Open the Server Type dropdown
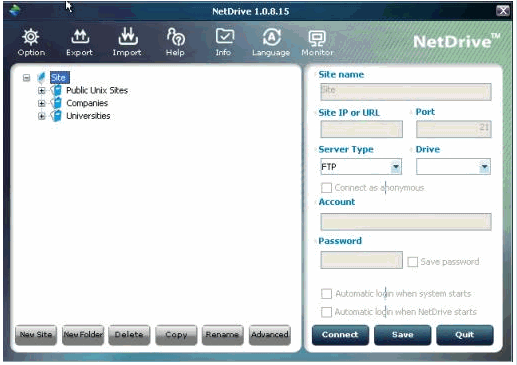 click(395, 166)
